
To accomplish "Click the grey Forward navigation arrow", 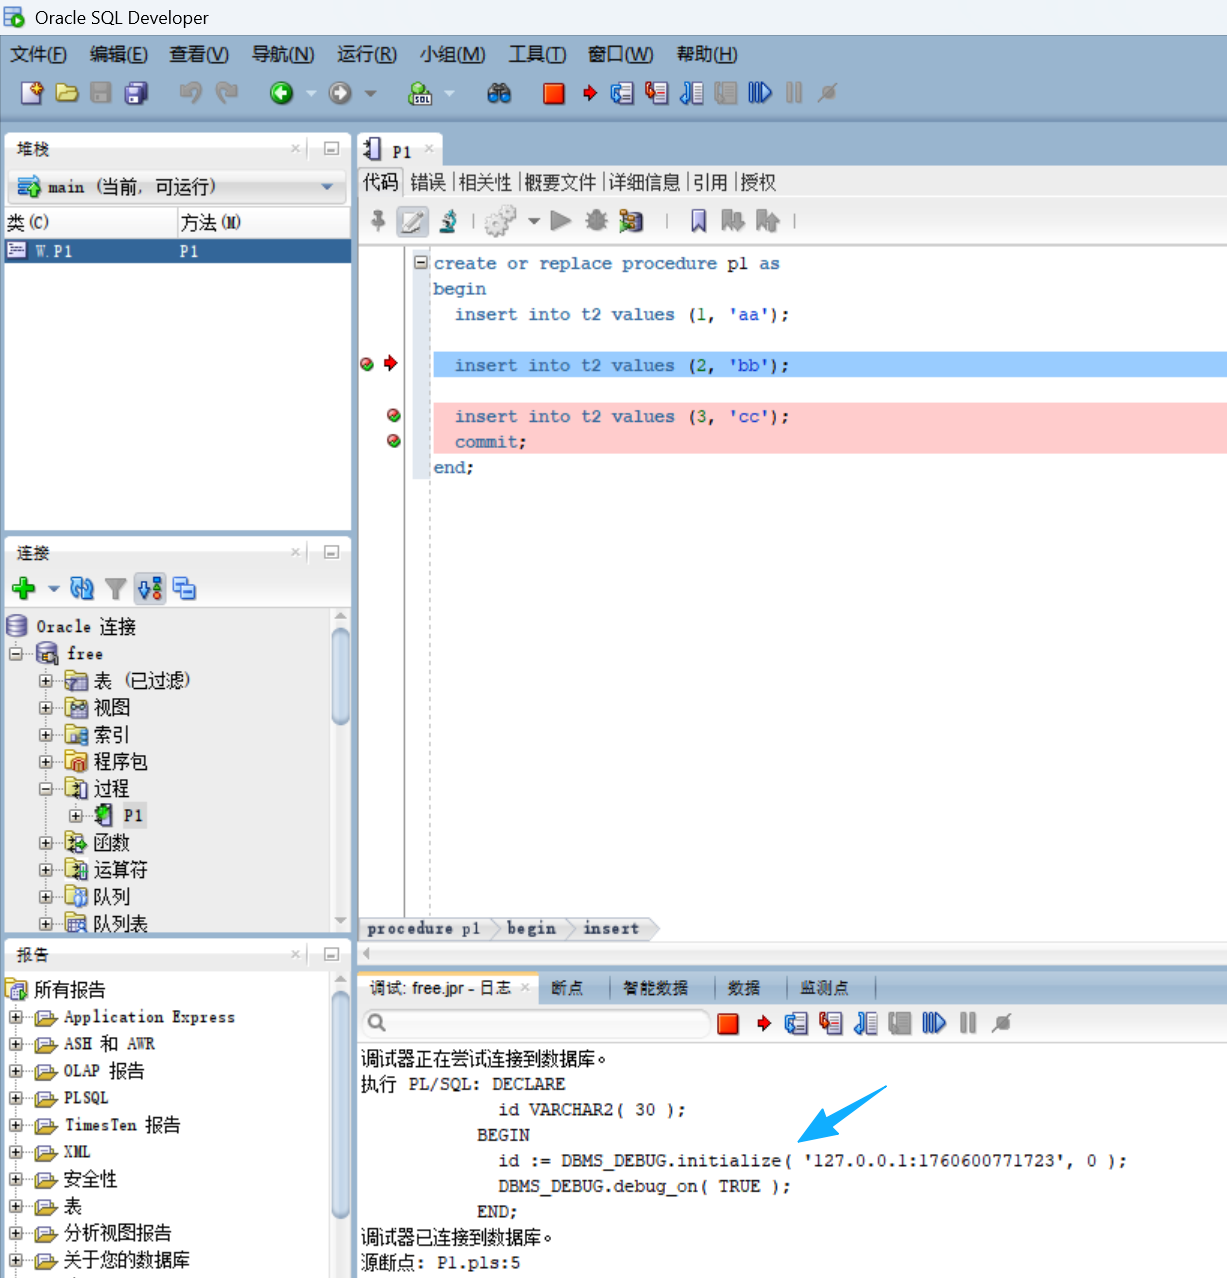I will point(341,93).
